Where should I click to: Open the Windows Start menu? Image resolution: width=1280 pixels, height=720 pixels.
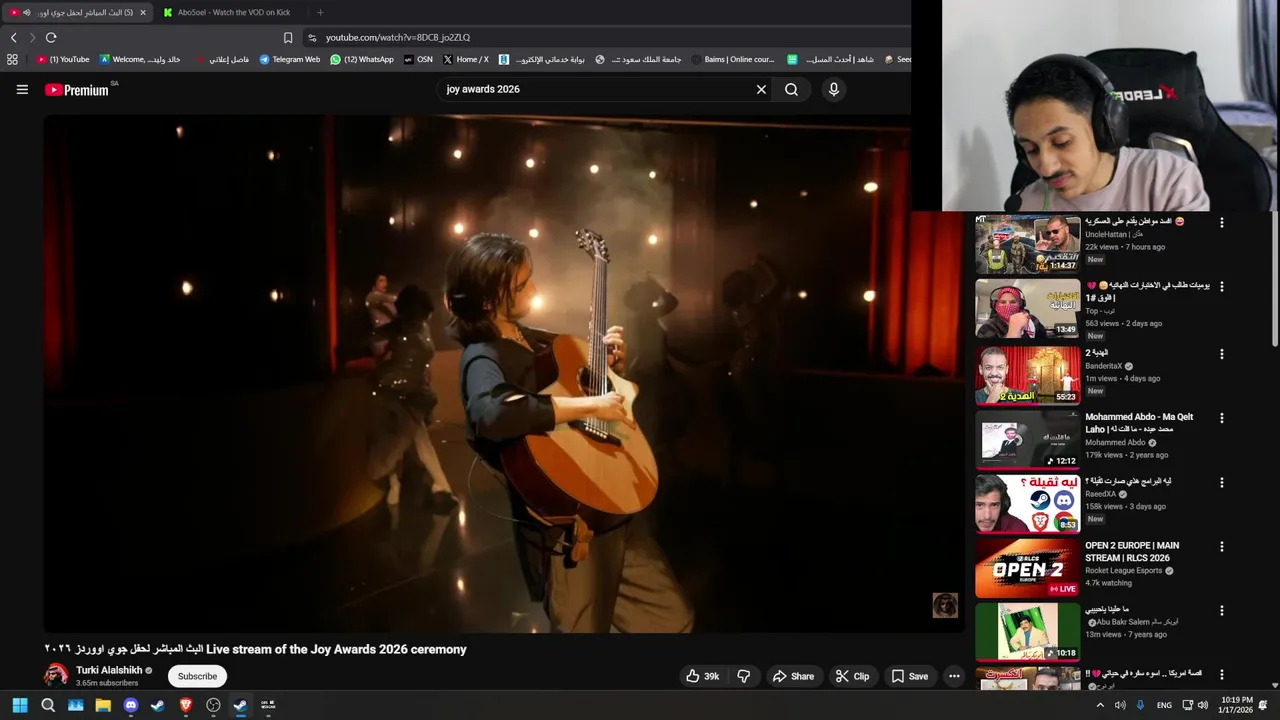[19, 705]
